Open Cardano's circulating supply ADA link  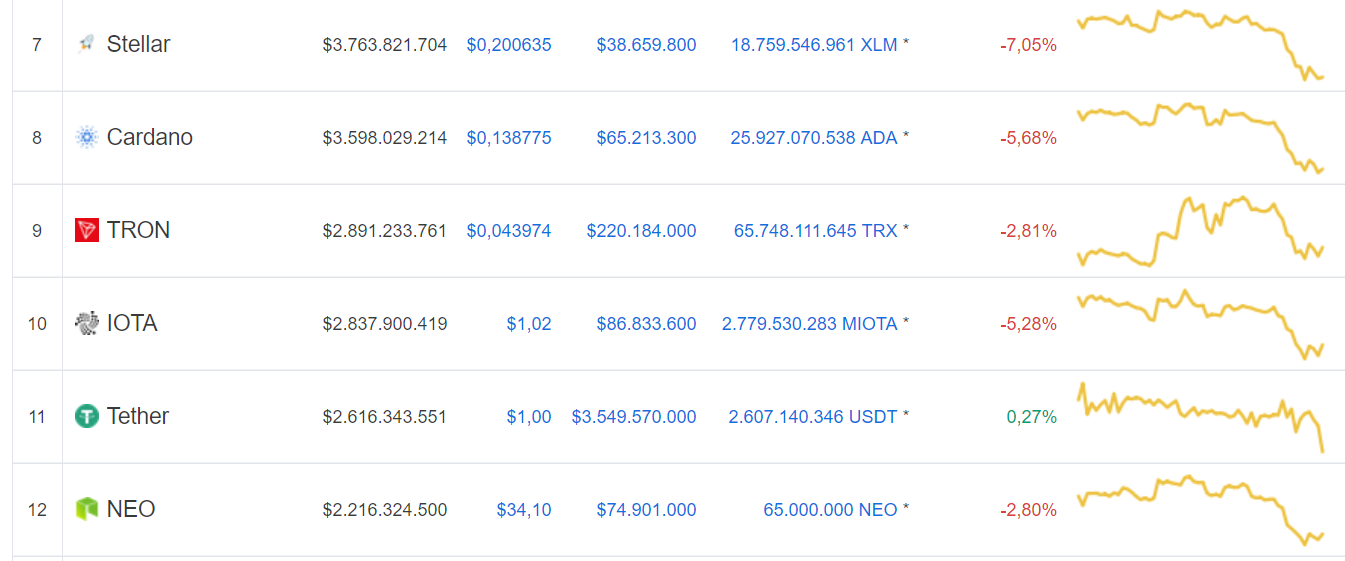coord(814,137)
